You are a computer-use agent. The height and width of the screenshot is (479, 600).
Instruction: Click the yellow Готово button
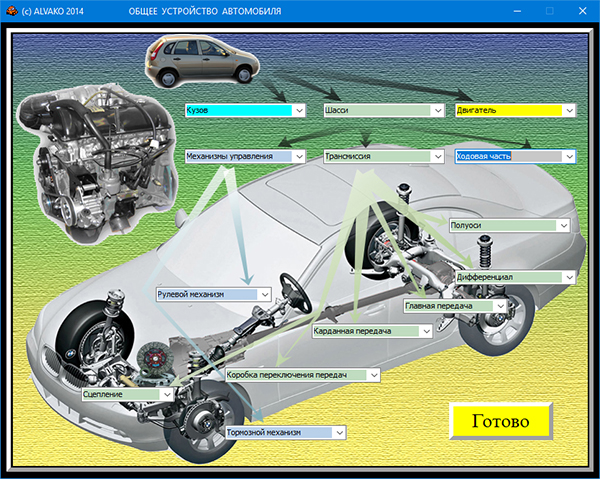click(501, 421)
